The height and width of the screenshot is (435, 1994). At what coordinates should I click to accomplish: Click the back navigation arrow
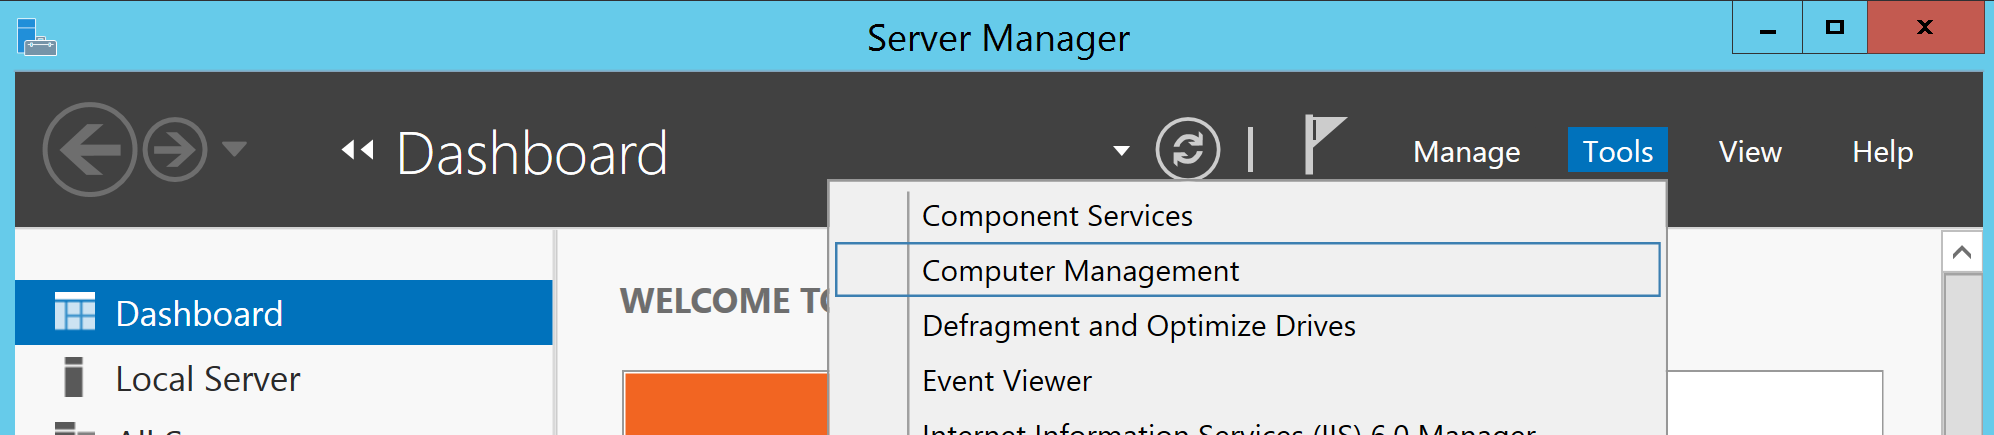click(x=90, y=150)
